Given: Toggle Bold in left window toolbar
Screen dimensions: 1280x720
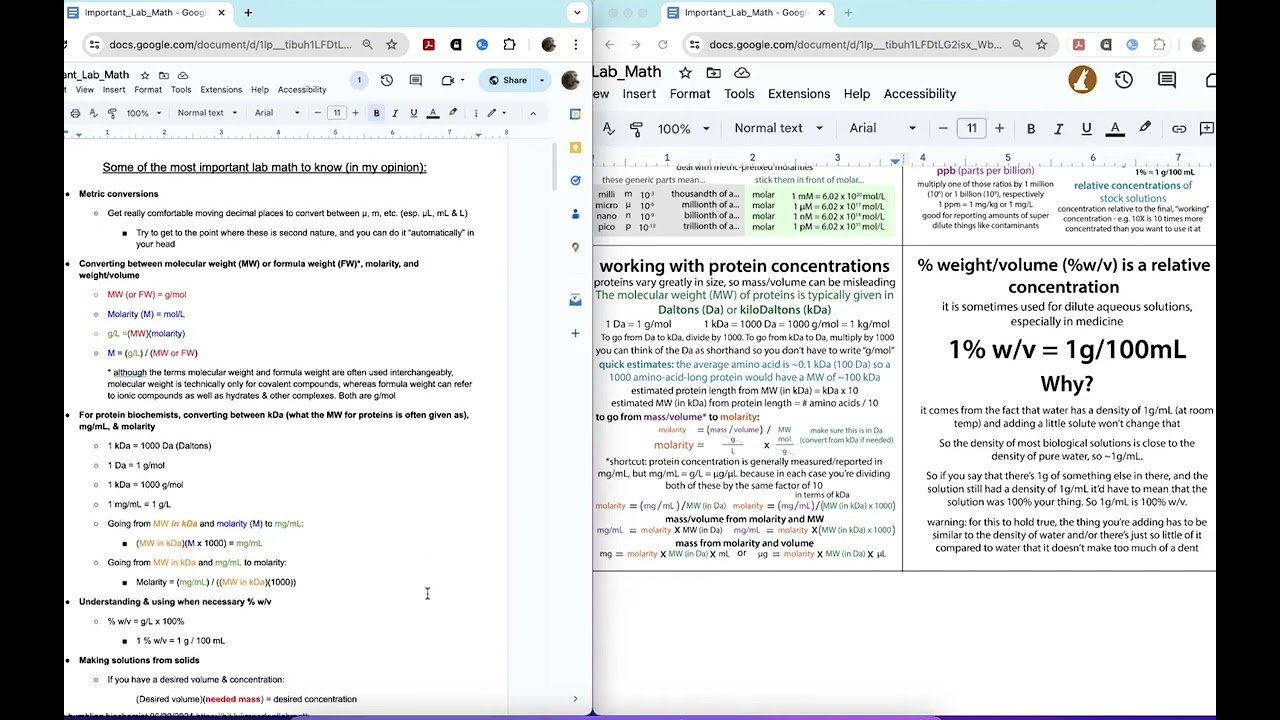Looking at the screenshot, I should pyautogui.click(x=376, y=113).
